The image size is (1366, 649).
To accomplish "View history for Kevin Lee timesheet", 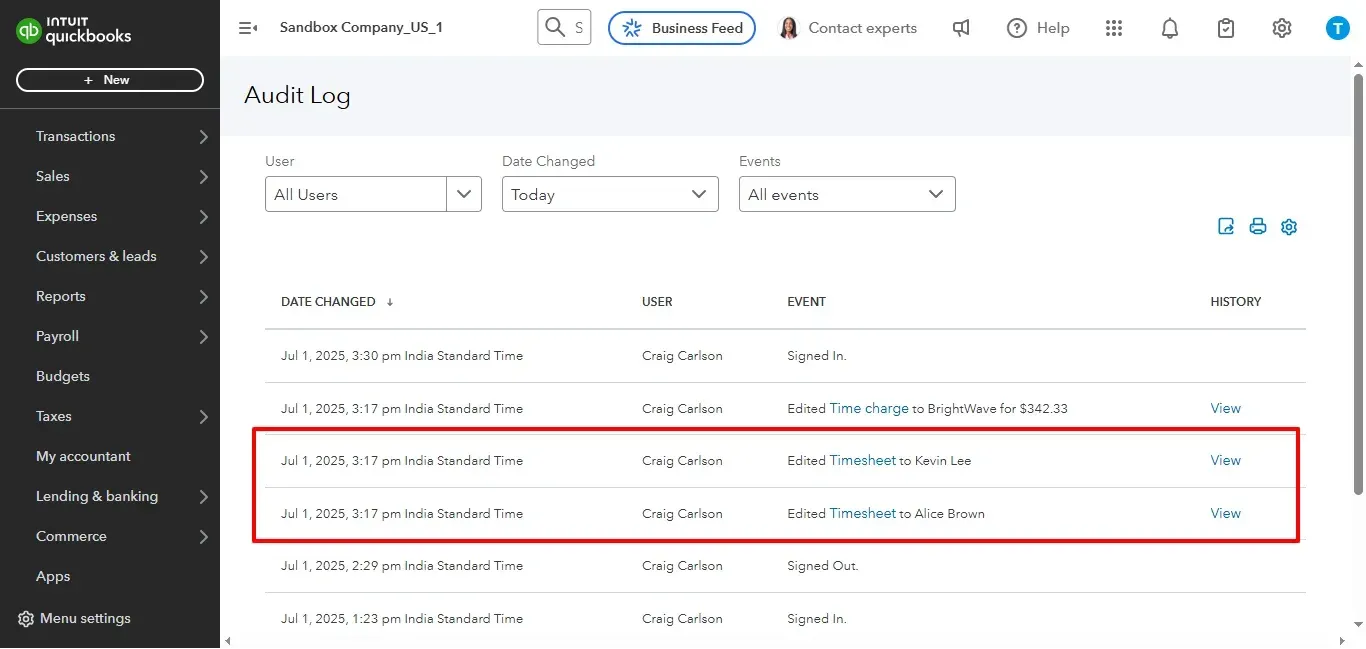I will (x=1226, y=460).
